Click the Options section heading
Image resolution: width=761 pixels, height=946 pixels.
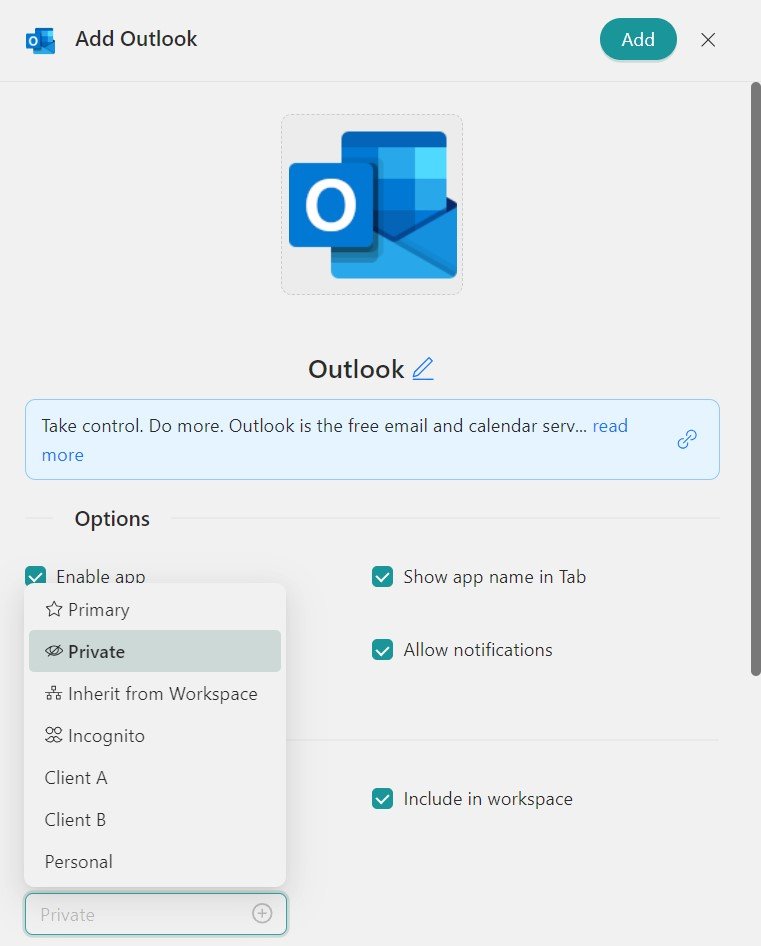112,519
